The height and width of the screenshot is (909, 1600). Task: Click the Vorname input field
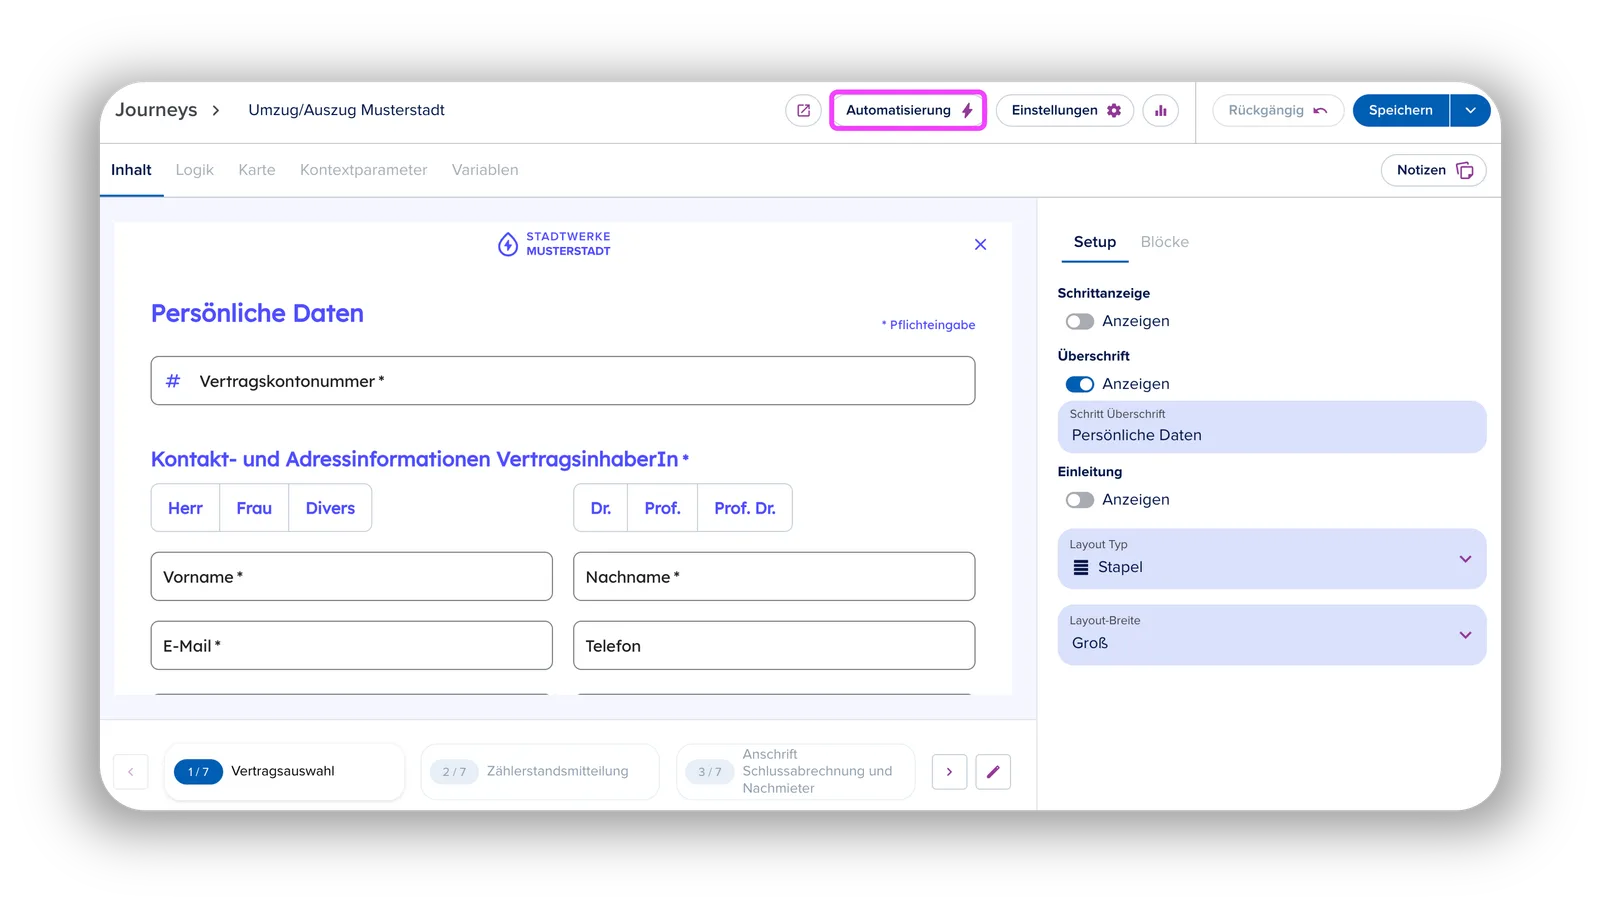352,577
